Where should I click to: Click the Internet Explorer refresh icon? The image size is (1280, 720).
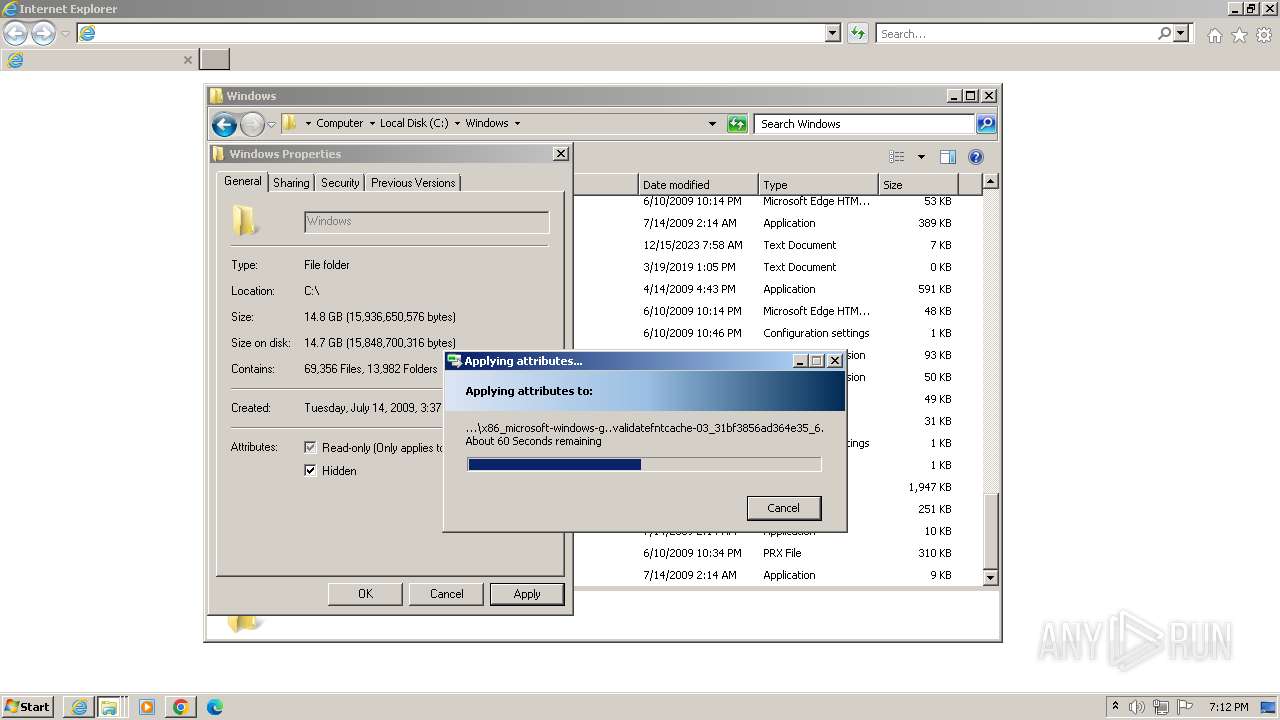857,33
